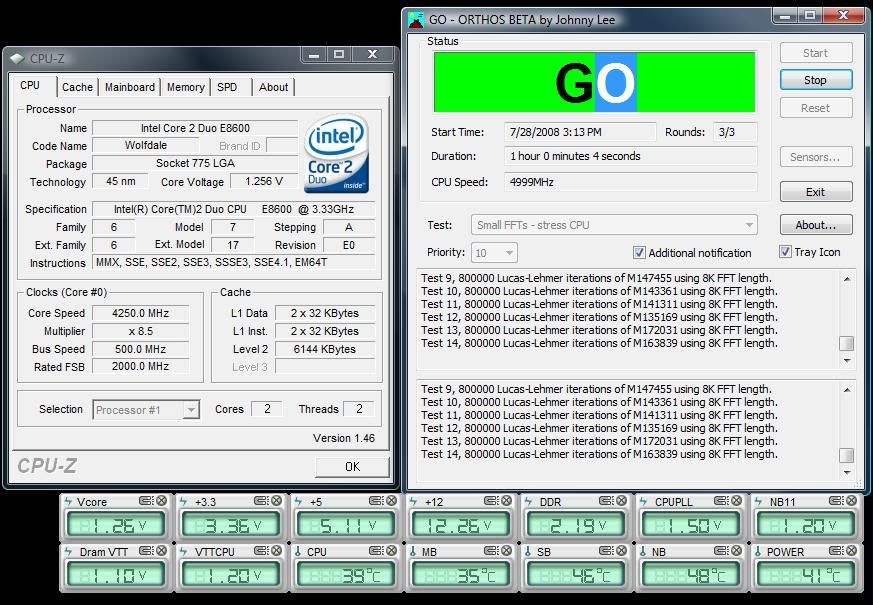Open the settings icon on the +5 gadget

coord(376,501)
